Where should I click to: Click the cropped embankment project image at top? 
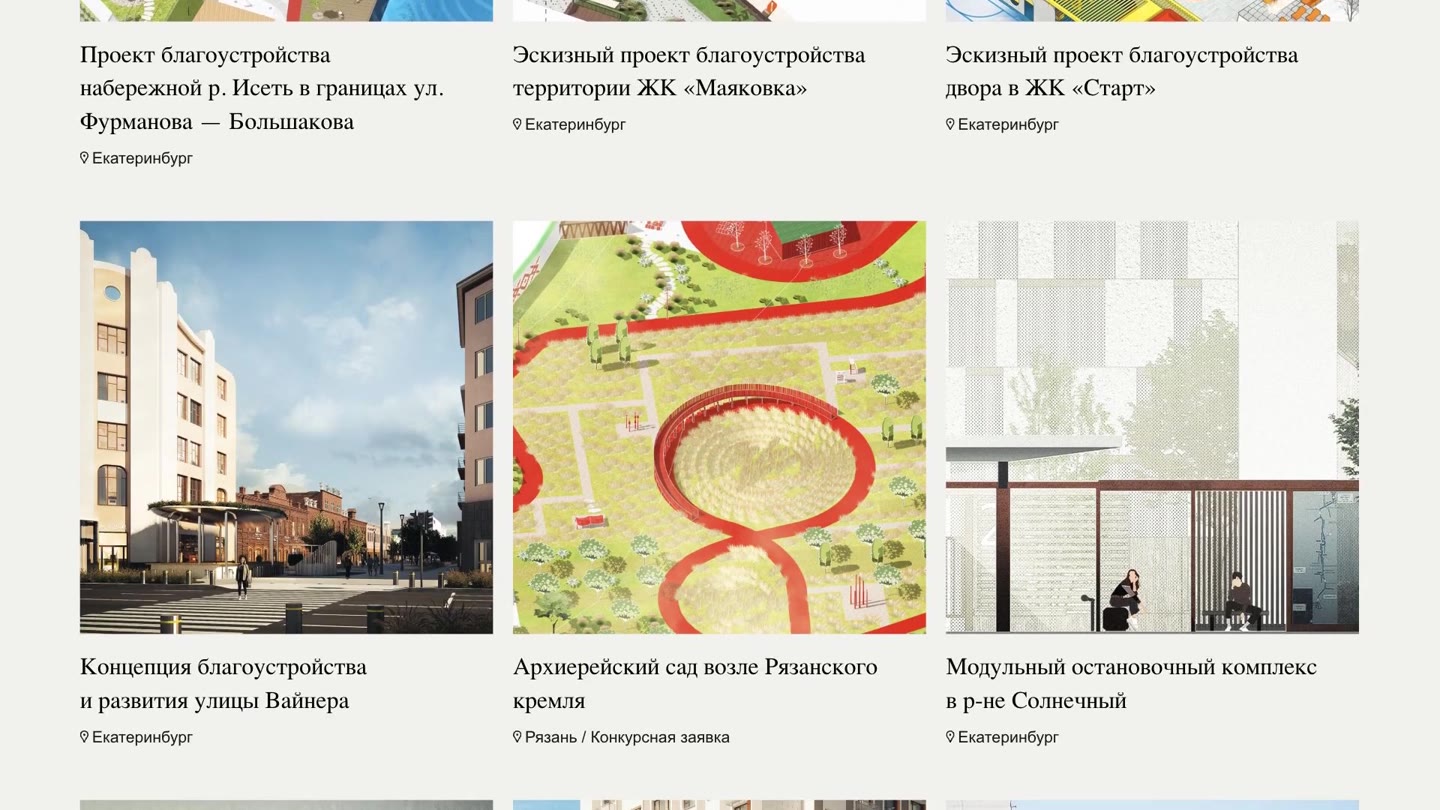point(286,10)
